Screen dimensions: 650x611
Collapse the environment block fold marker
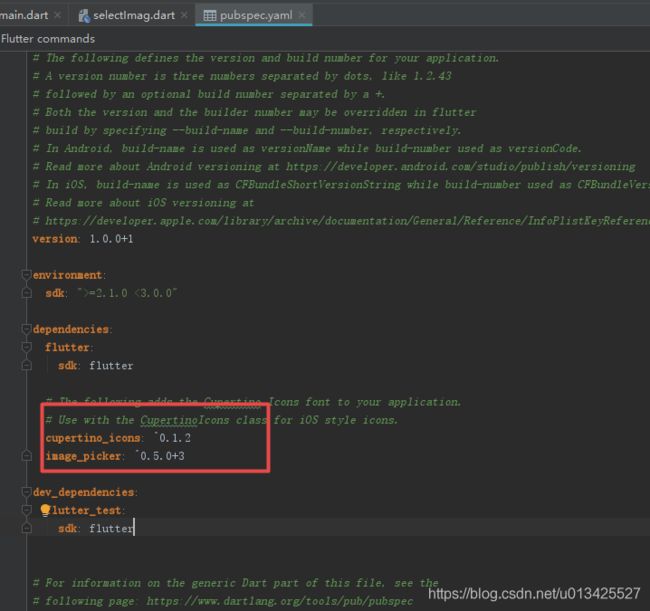[26, 275]
